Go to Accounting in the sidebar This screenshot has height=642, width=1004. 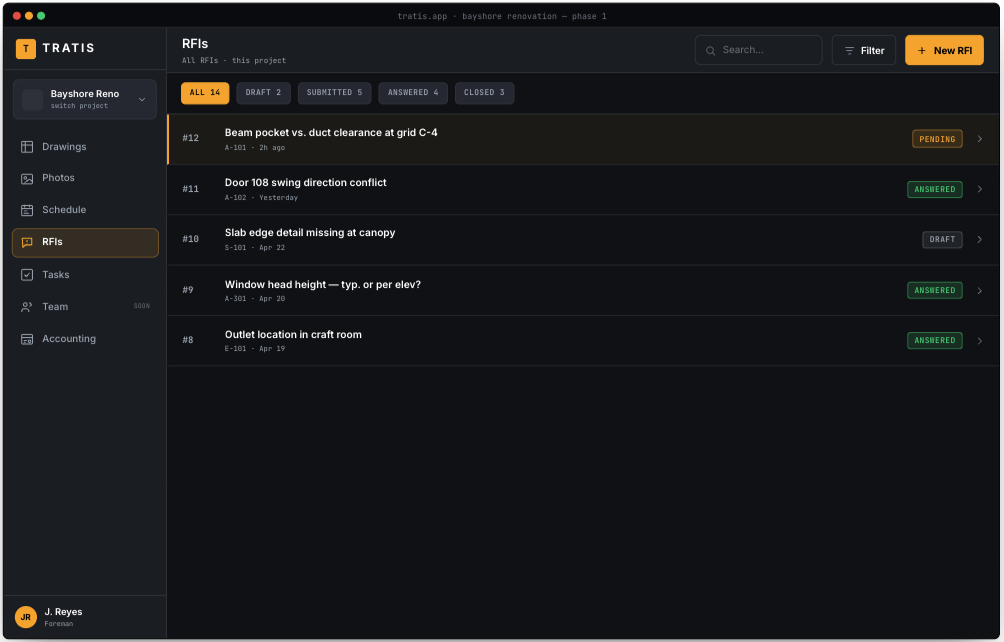[85, 339]
